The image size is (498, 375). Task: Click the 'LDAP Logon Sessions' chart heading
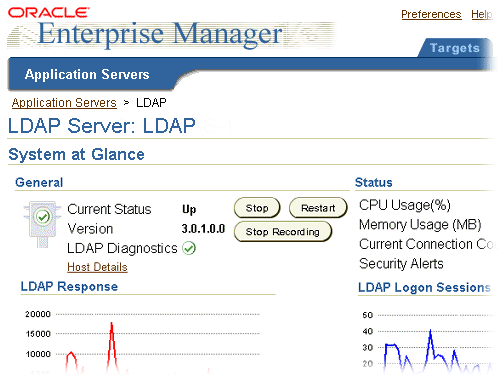click(x=424, y=287)
